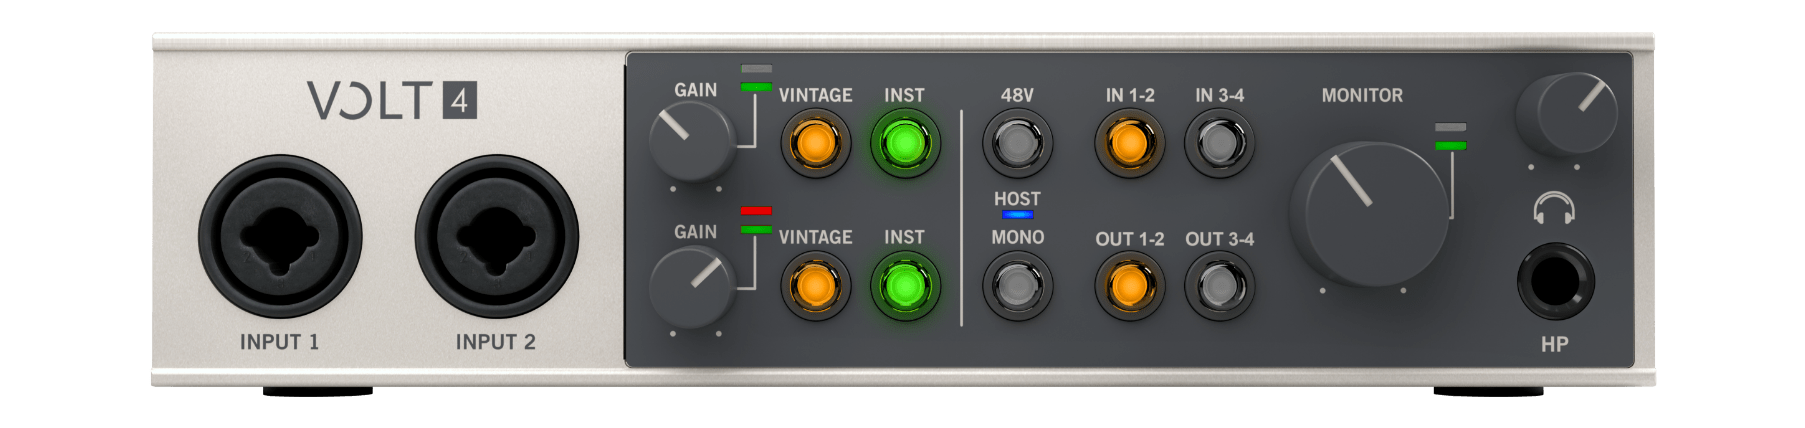The width and height of the screenshot is (1805, 428).
Task: Click the blue HOST indicator LED
Action: (1017, 214)
